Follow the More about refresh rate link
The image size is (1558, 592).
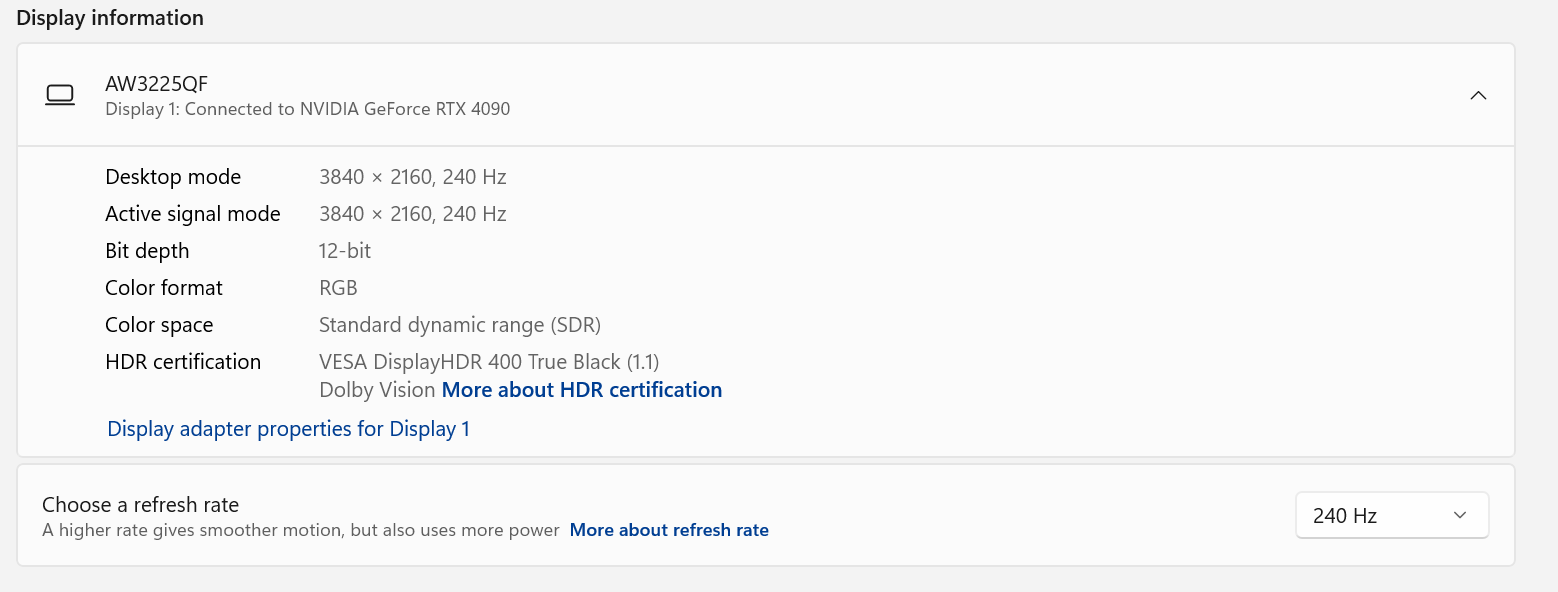click(668, 530)
